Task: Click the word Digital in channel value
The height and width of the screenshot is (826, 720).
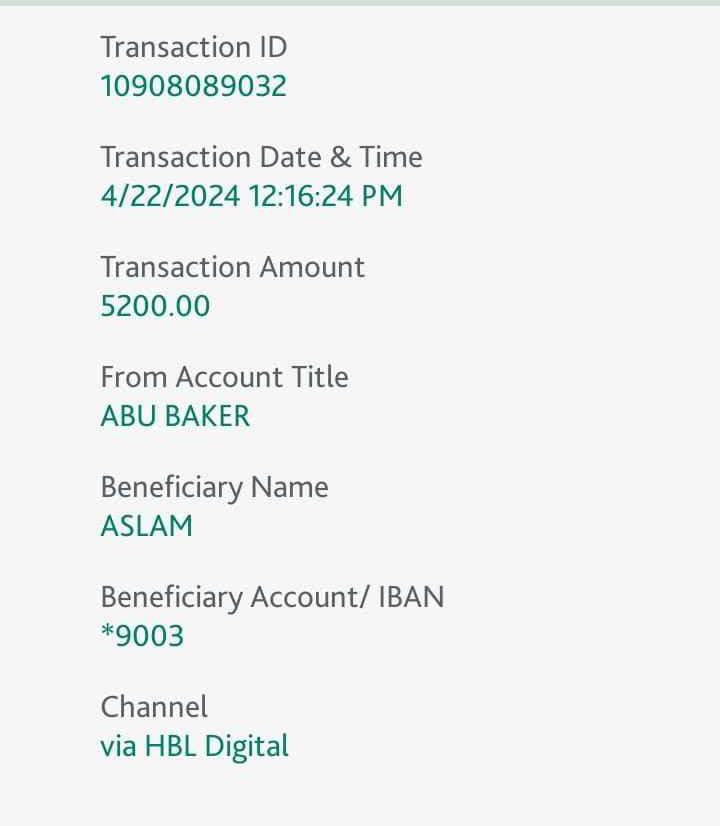Action: pyautogui.click(x=246, y=746)
